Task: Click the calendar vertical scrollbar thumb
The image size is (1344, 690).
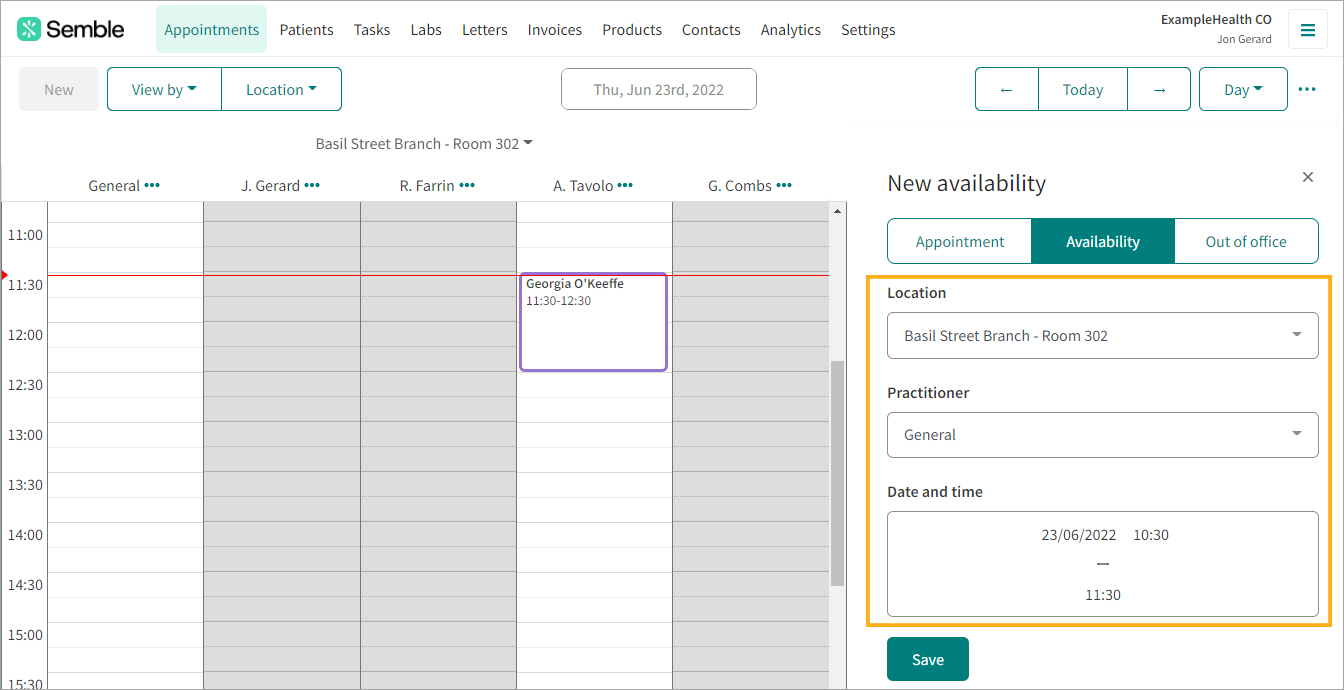Action: [838, 472]
